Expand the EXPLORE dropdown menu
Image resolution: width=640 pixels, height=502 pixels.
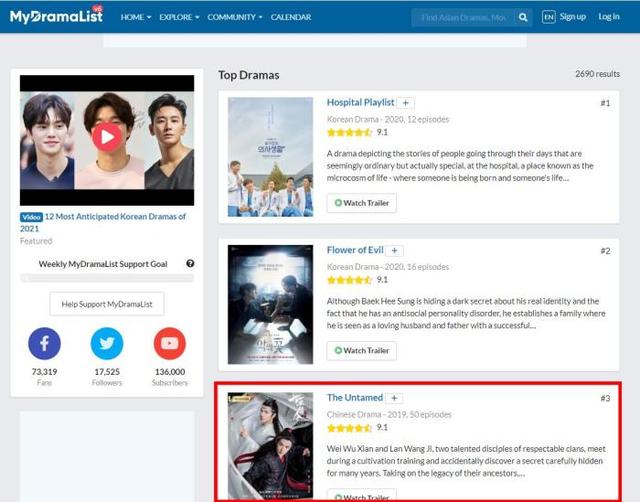(x=179, y=17)
